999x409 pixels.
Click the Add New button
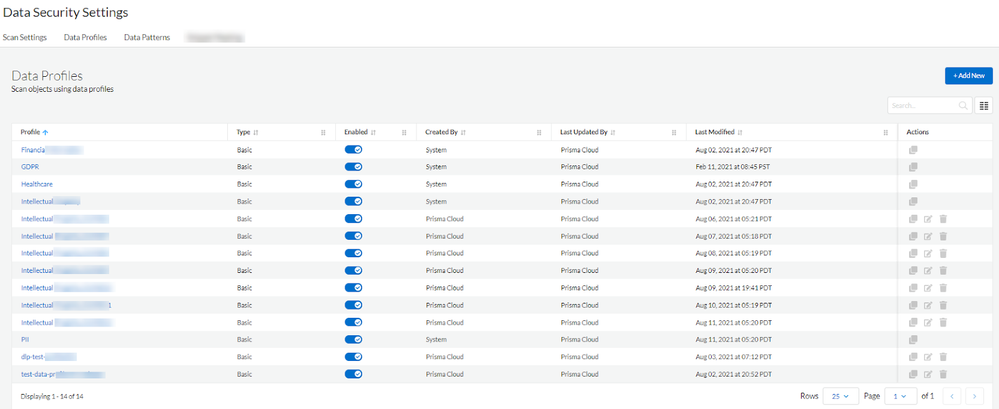click(x=968, y=75)
